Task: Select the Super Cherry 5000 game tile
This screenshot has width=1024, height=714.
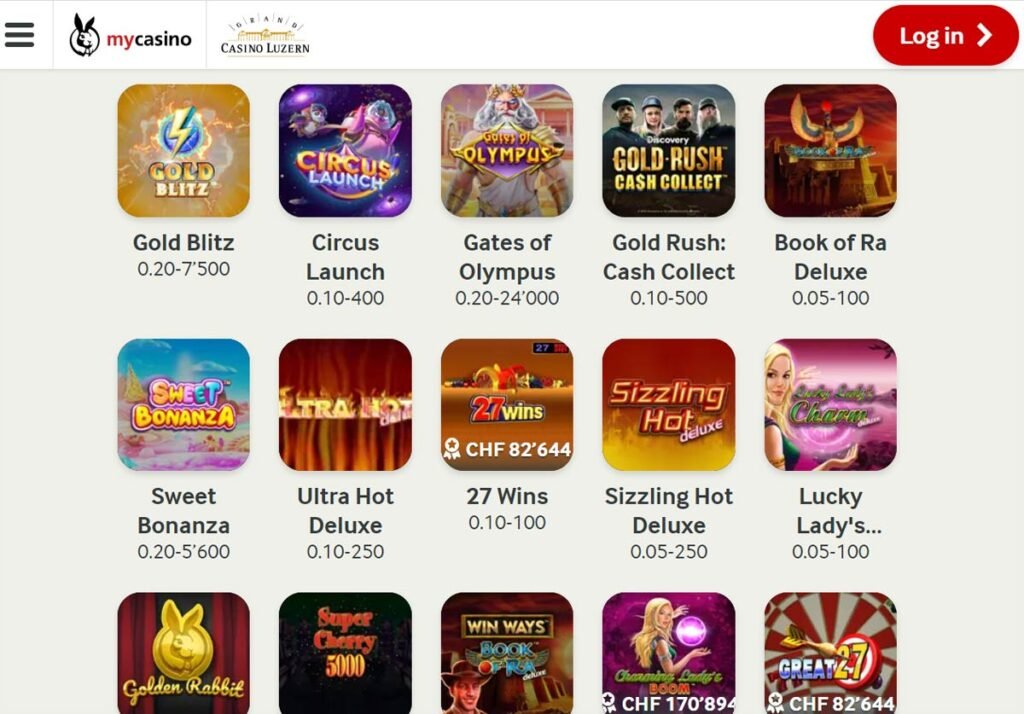Action: [345, 653]
